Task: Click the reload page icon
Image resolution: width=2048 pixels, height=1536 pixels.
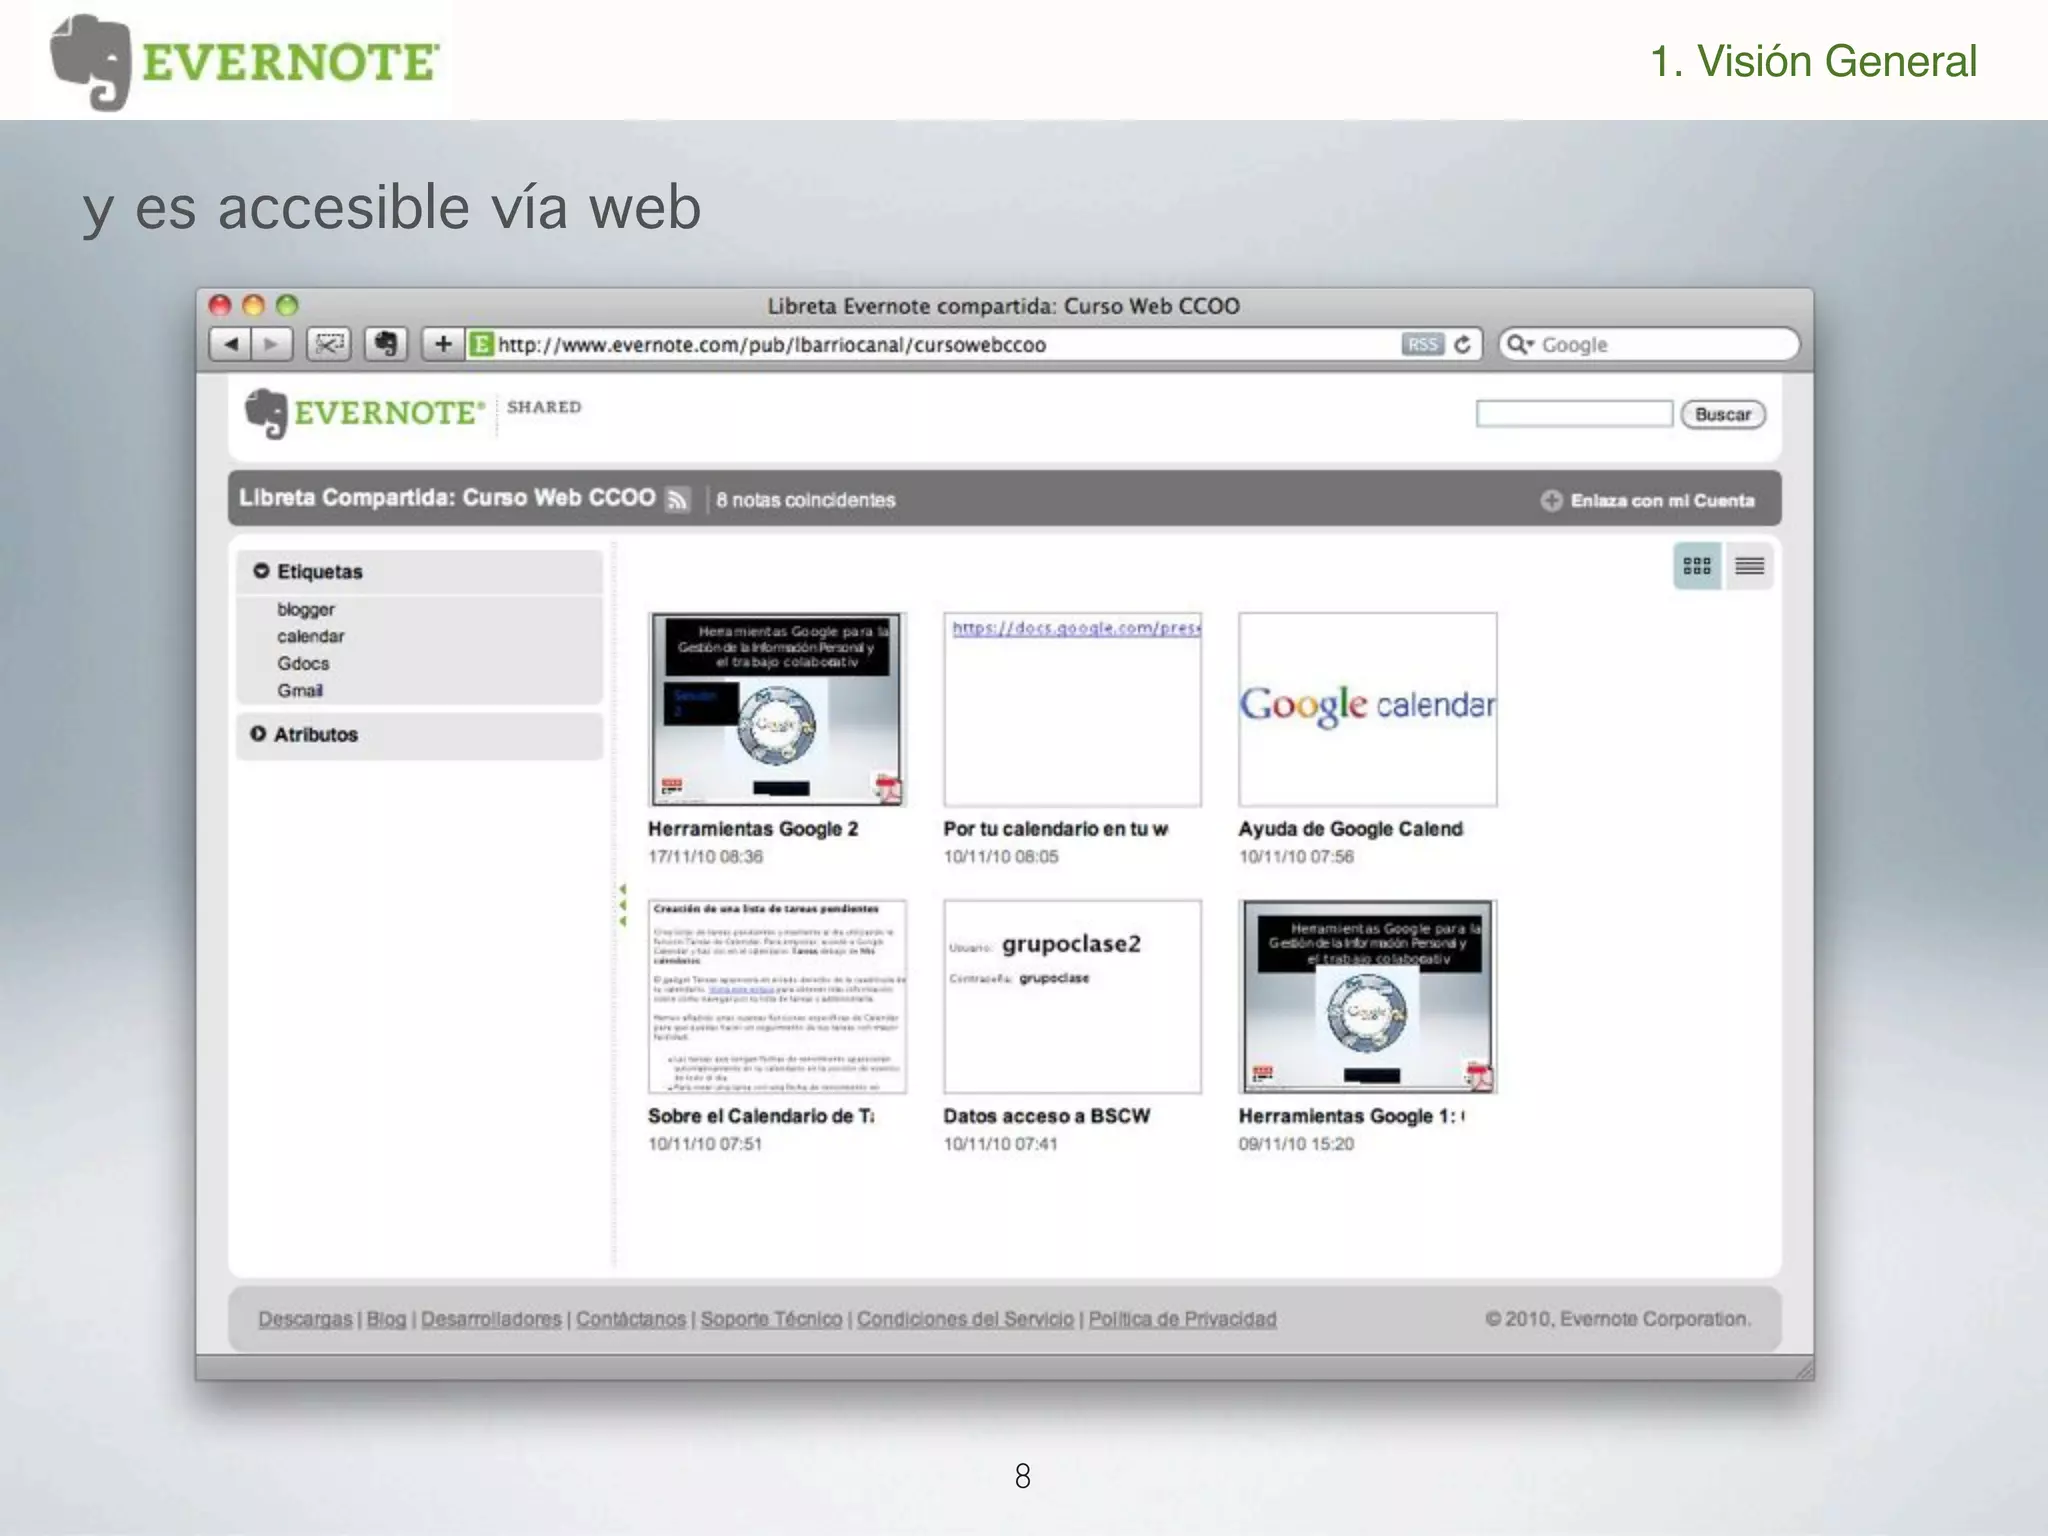Action: pyautogui.click(x=1463, y=345)
